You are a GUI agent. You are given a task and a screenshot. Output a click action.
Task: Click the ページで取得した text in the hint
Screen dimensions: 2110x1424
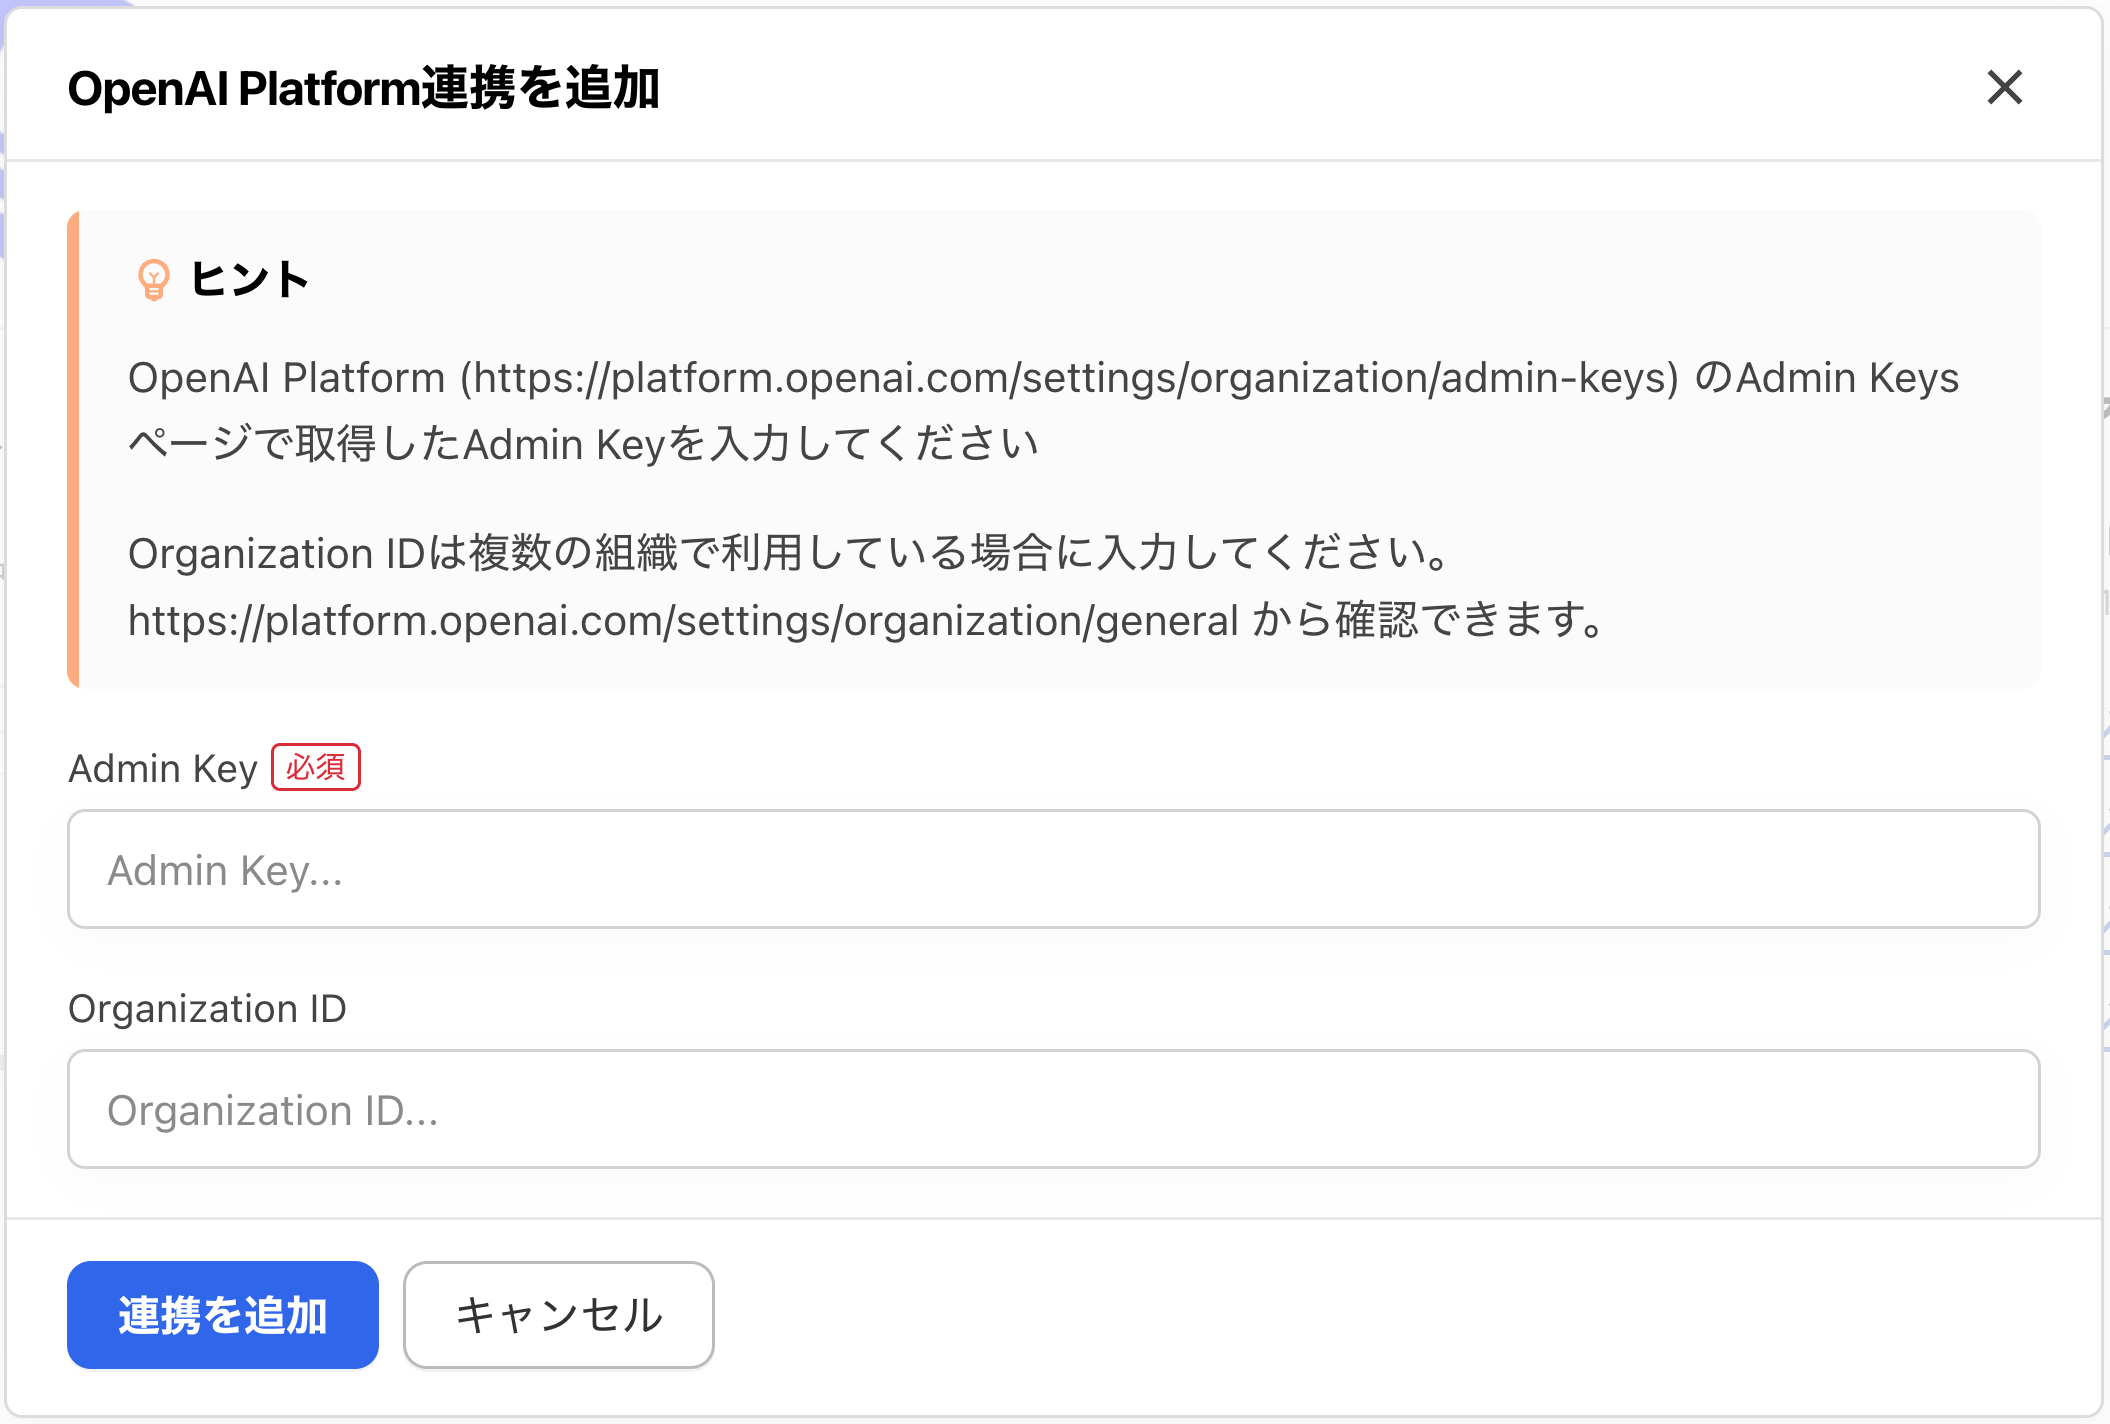click(x=294, y=444)
